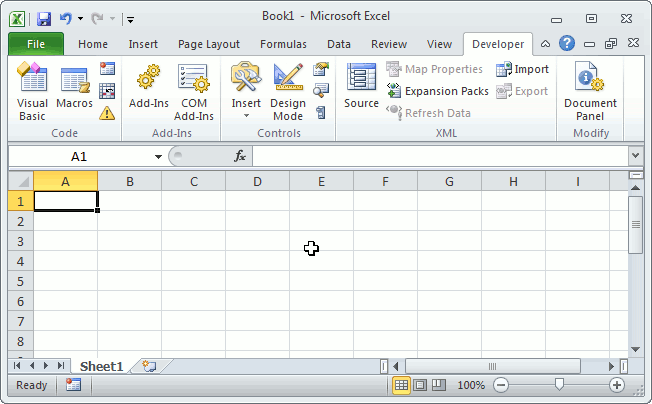This screenshot has width=652, height=404.
Task: Select row 5 header
Action: 20,281
